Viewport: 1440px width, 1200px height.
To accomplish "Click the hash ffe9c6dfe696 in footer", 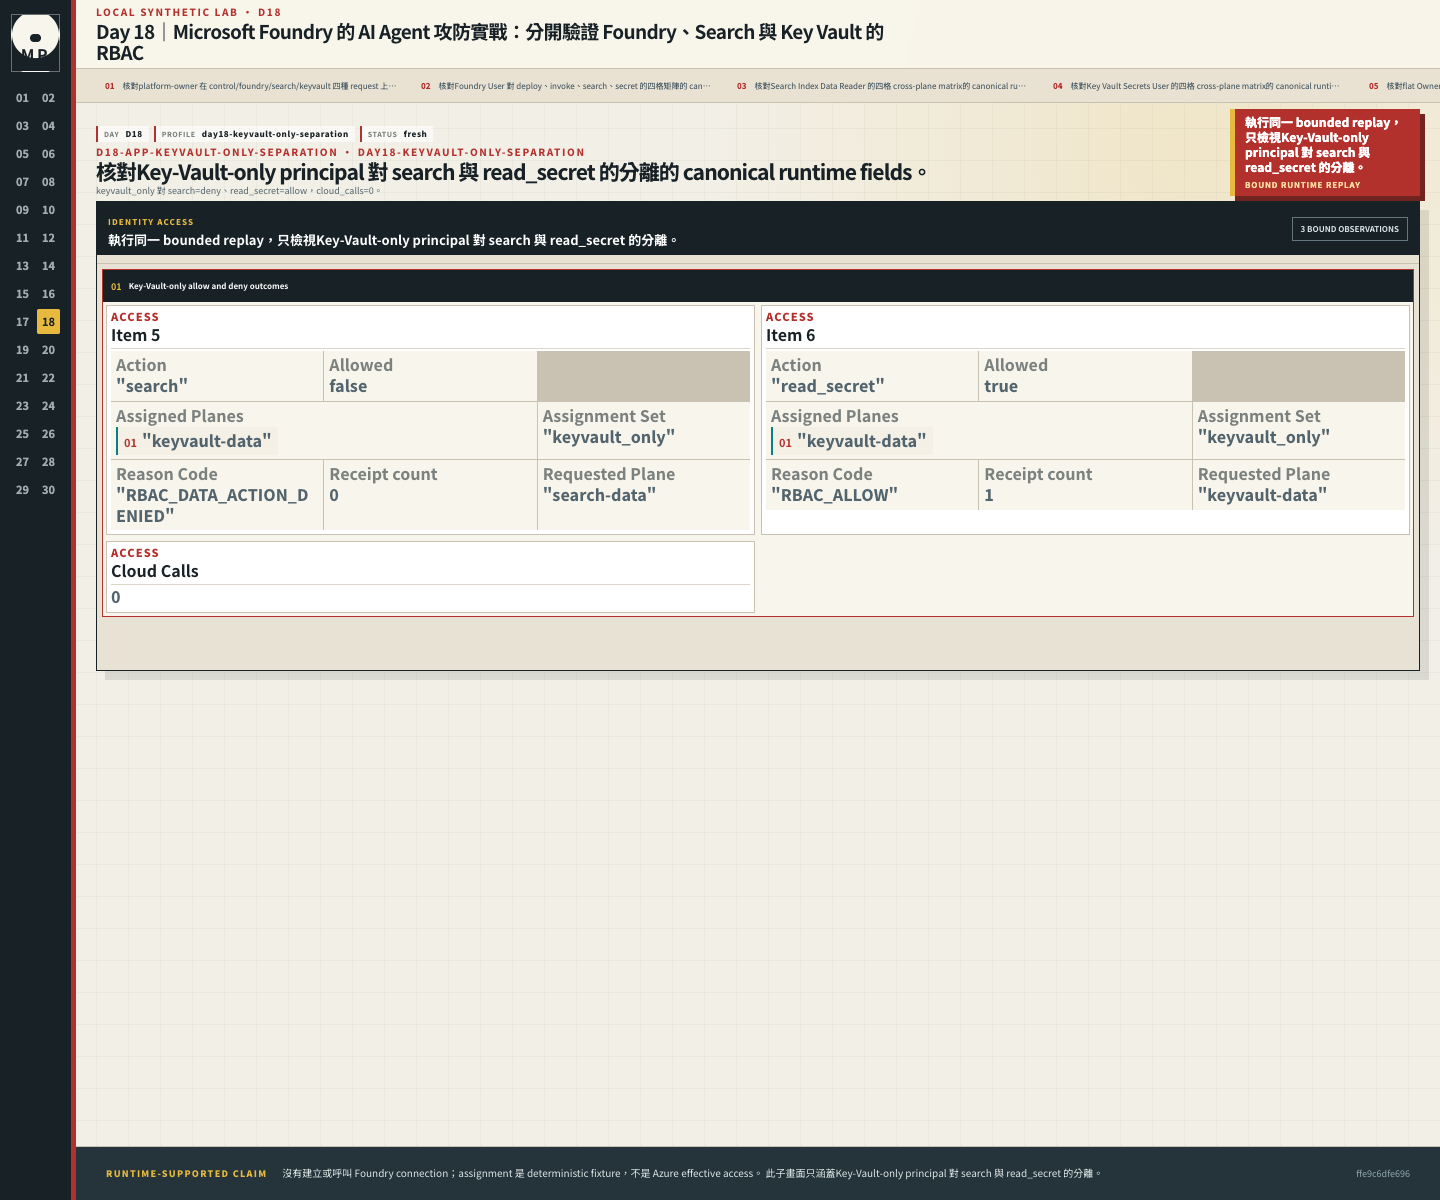I will (x=1383, y=1174).
